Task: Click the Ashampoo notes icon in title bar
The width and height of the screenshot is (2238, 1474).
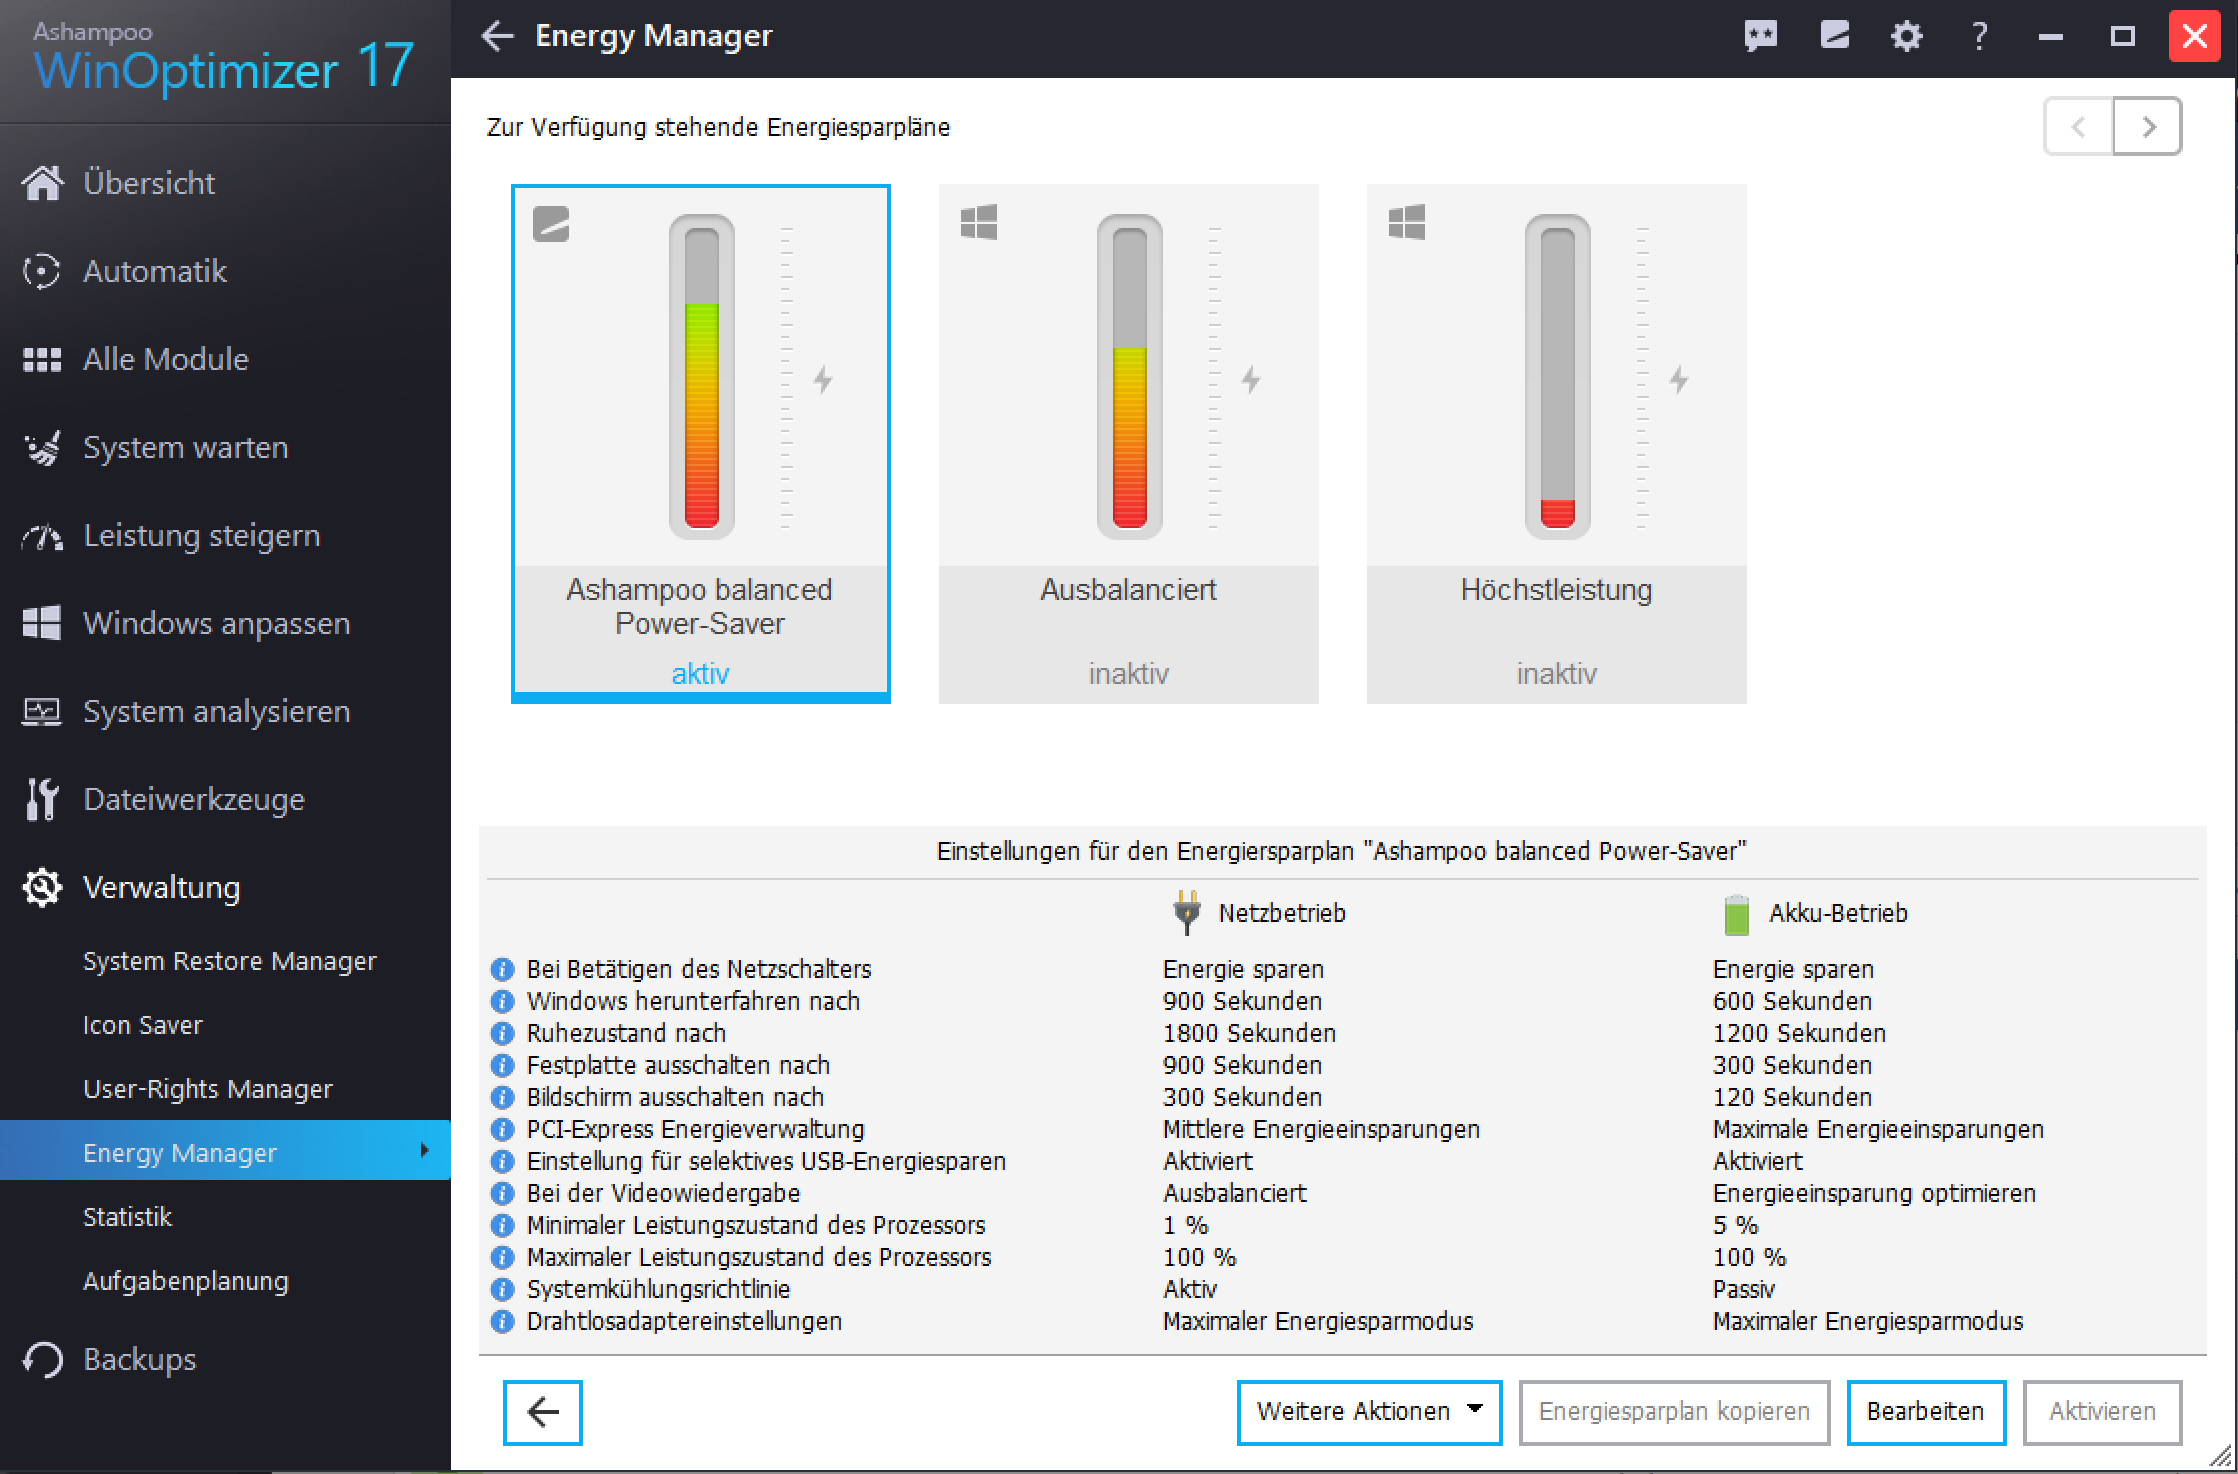Action: click(1834, 37)
